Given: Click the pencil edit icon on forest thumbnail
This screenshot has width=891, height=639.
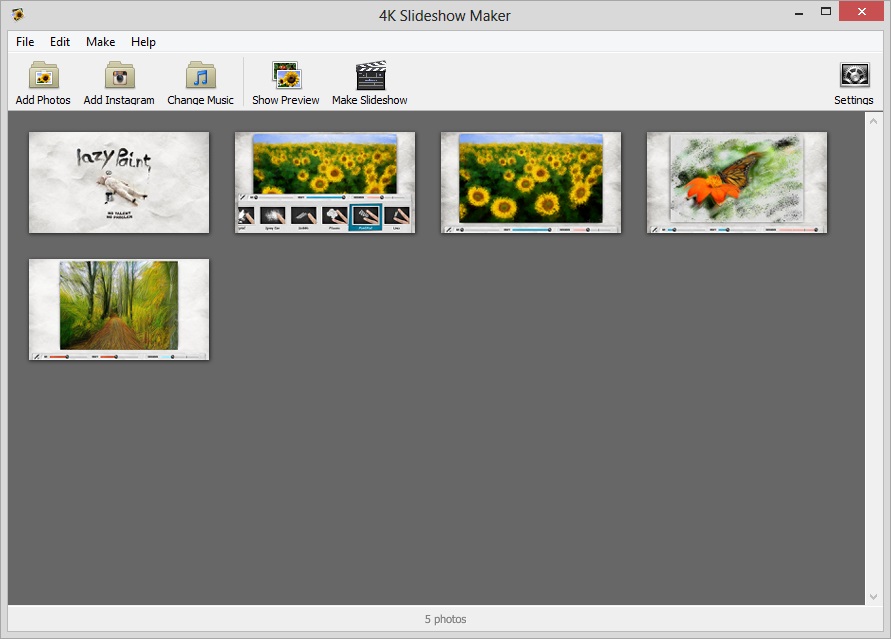Looking at the screenshot, I should pyautogui.click(x=38, y=356).
